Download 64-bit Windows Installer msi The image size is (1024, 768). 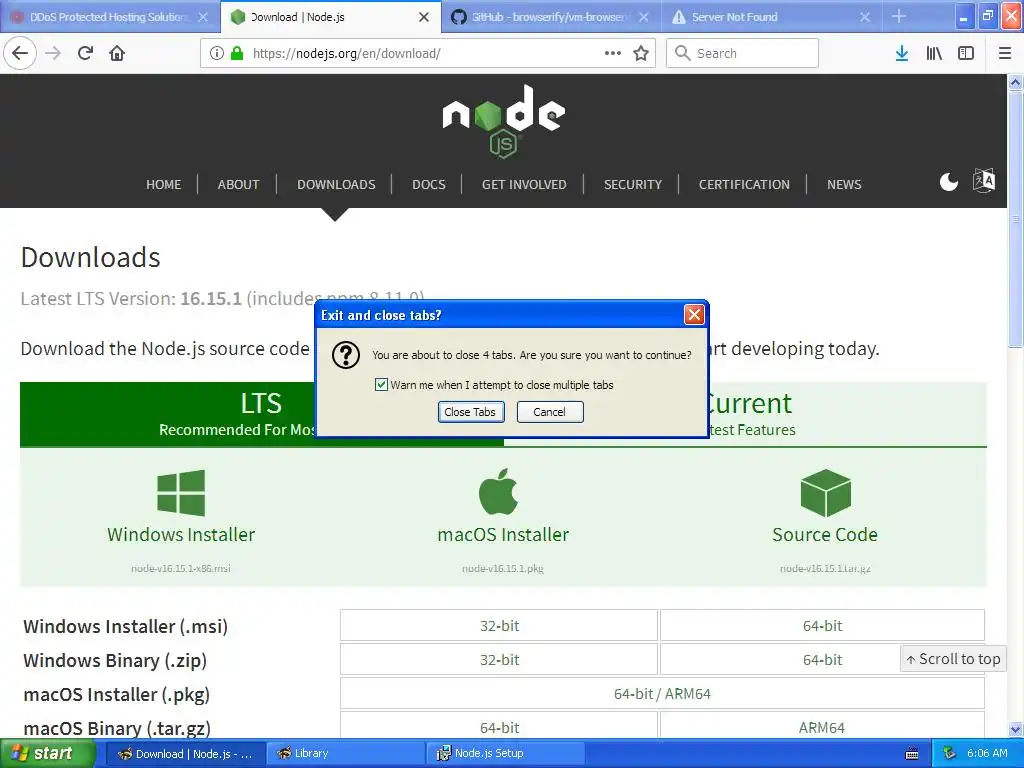[822, 626]
